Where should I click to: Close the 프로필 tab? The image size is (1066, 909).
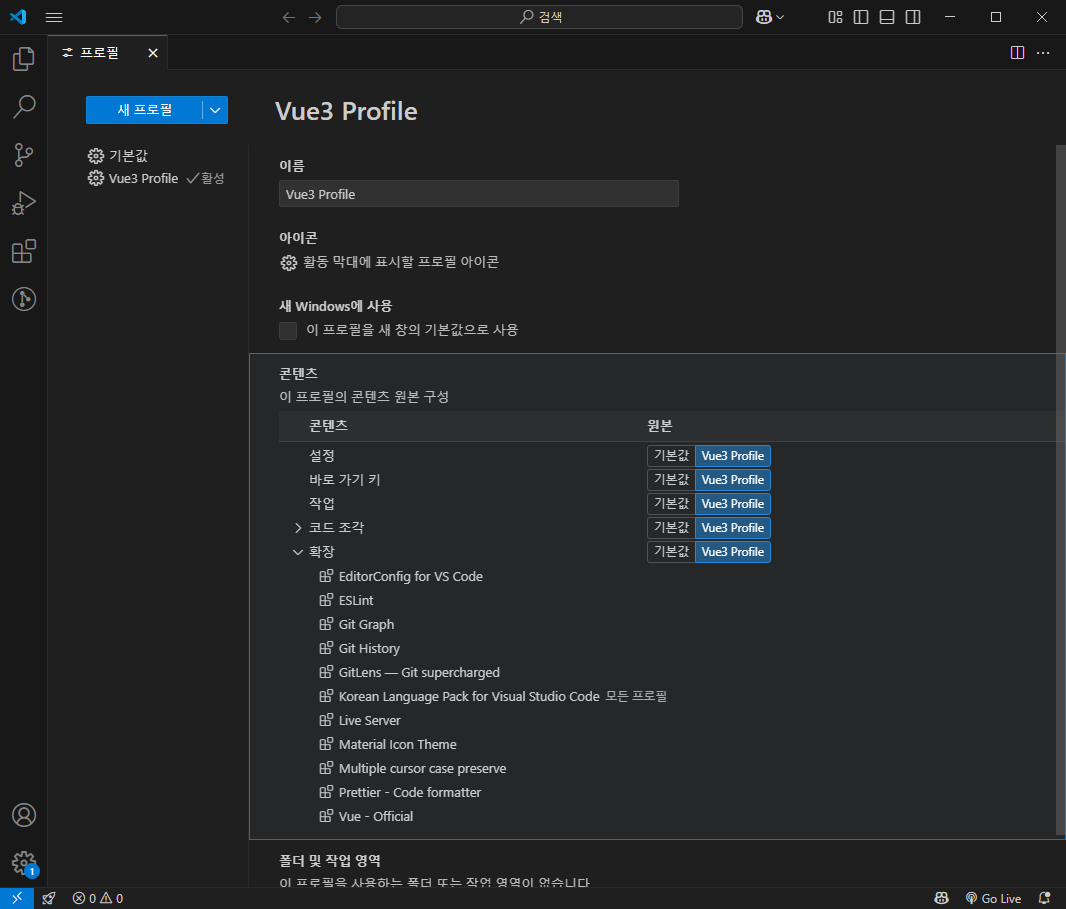click(153, 52)
